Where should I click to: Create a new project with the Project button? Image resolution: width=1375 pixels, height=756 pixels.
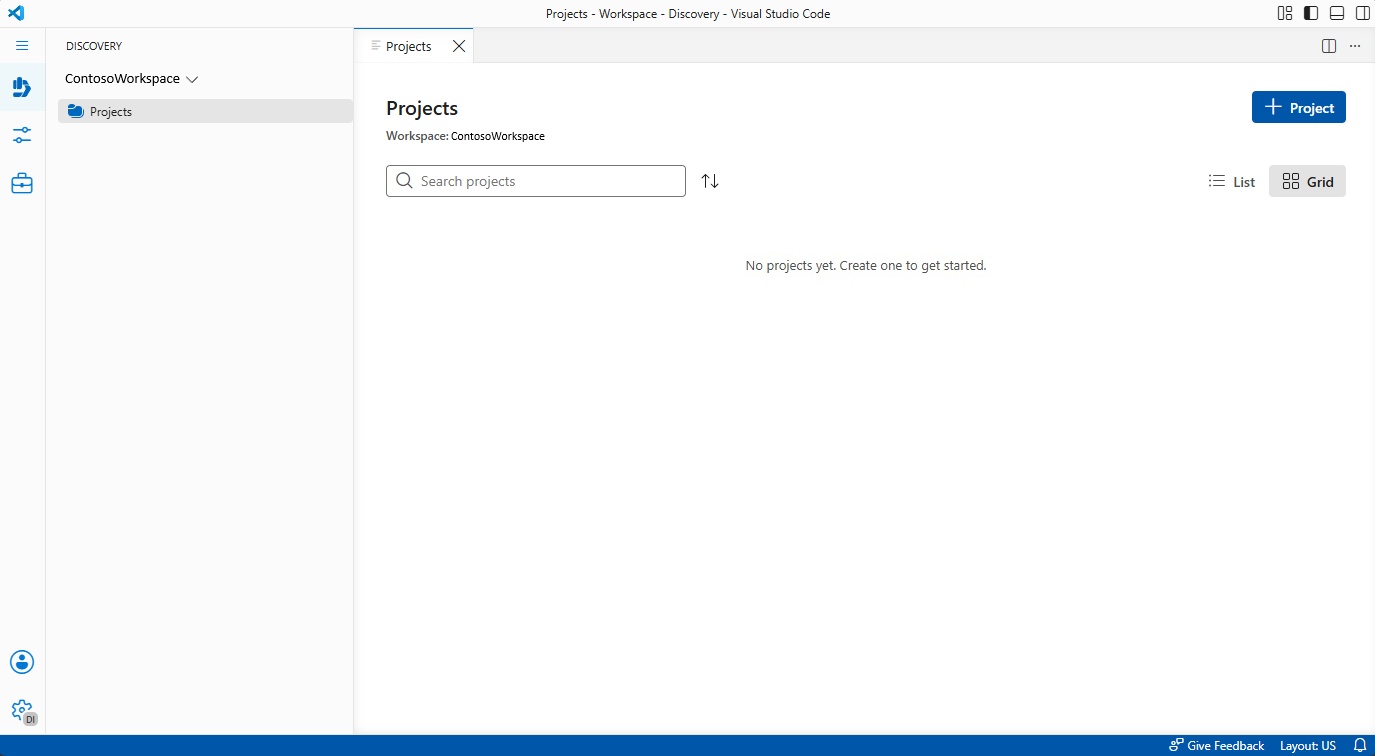1299,108
